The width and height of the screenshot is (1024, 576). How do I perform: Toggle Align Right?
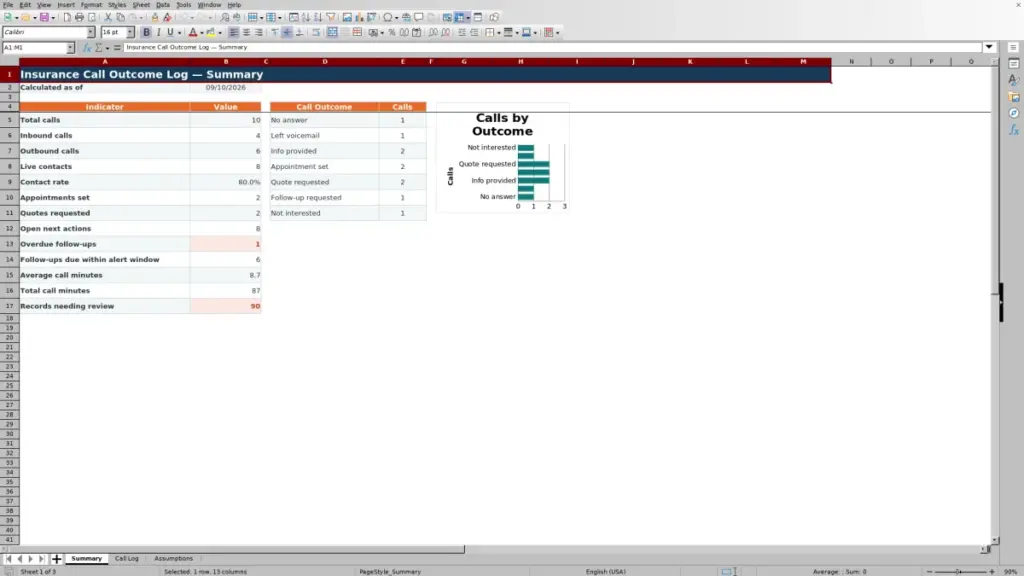point(259,33)
